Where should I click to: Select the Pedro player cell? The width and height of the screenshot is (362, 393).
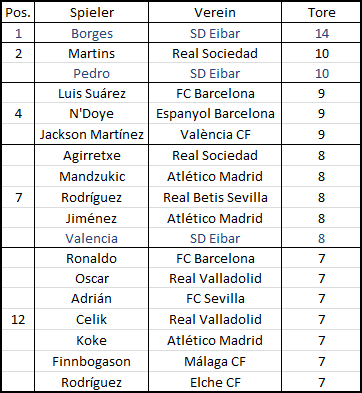point(91,73)
